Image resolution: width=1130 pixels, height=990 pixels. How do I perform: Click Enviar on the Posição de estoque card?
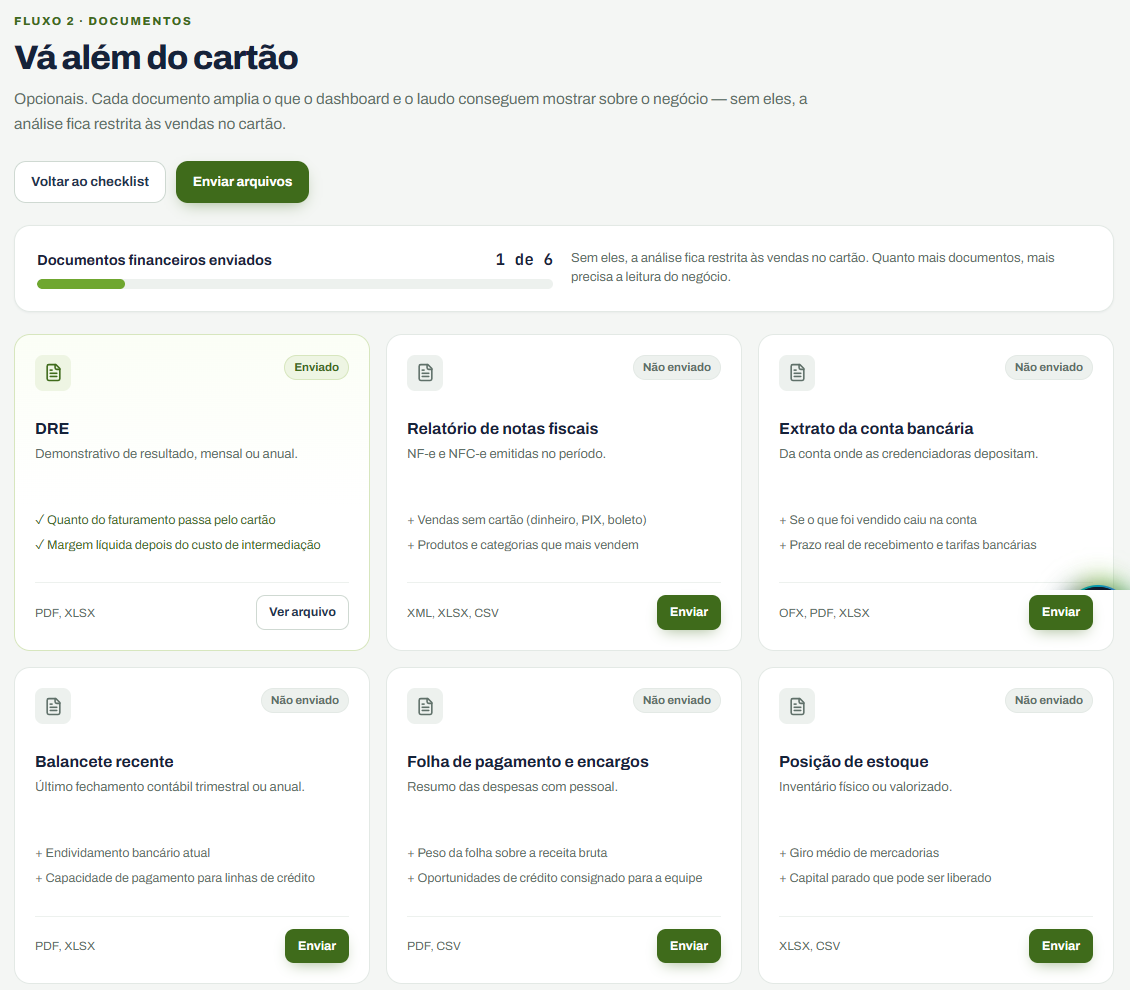1061,946
